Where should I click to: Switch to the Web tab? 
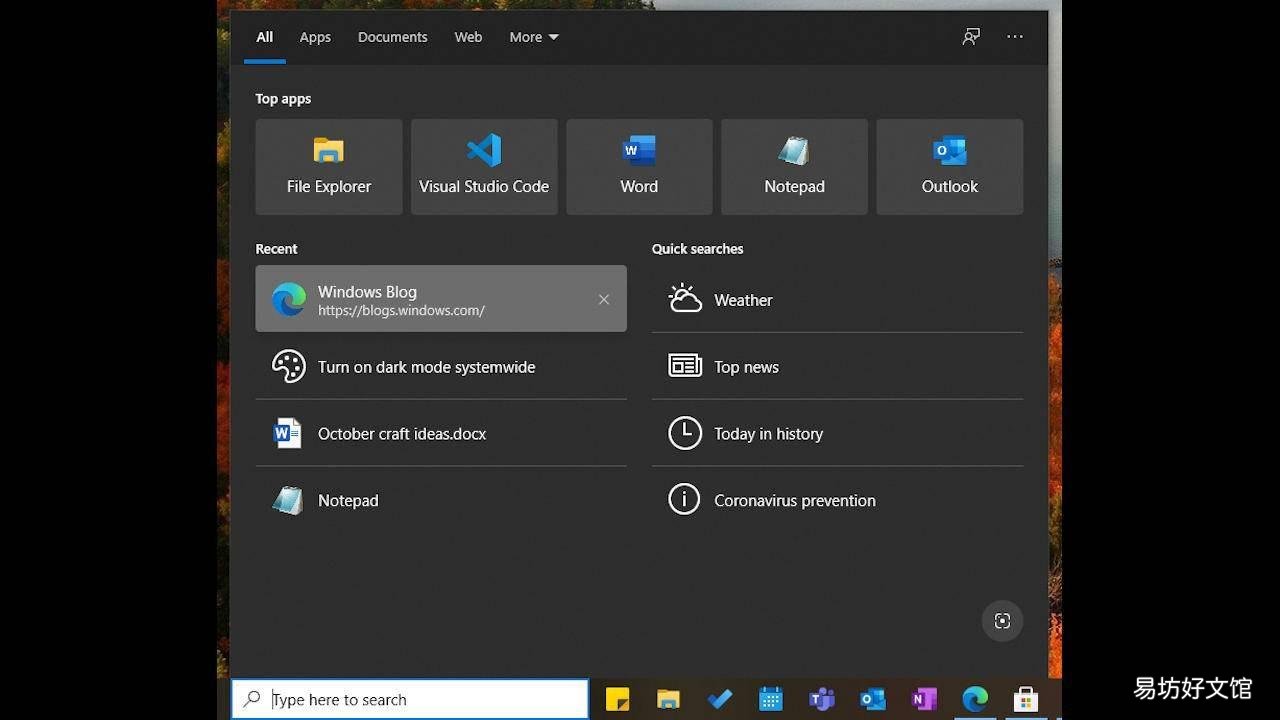(x=468, y=37)
